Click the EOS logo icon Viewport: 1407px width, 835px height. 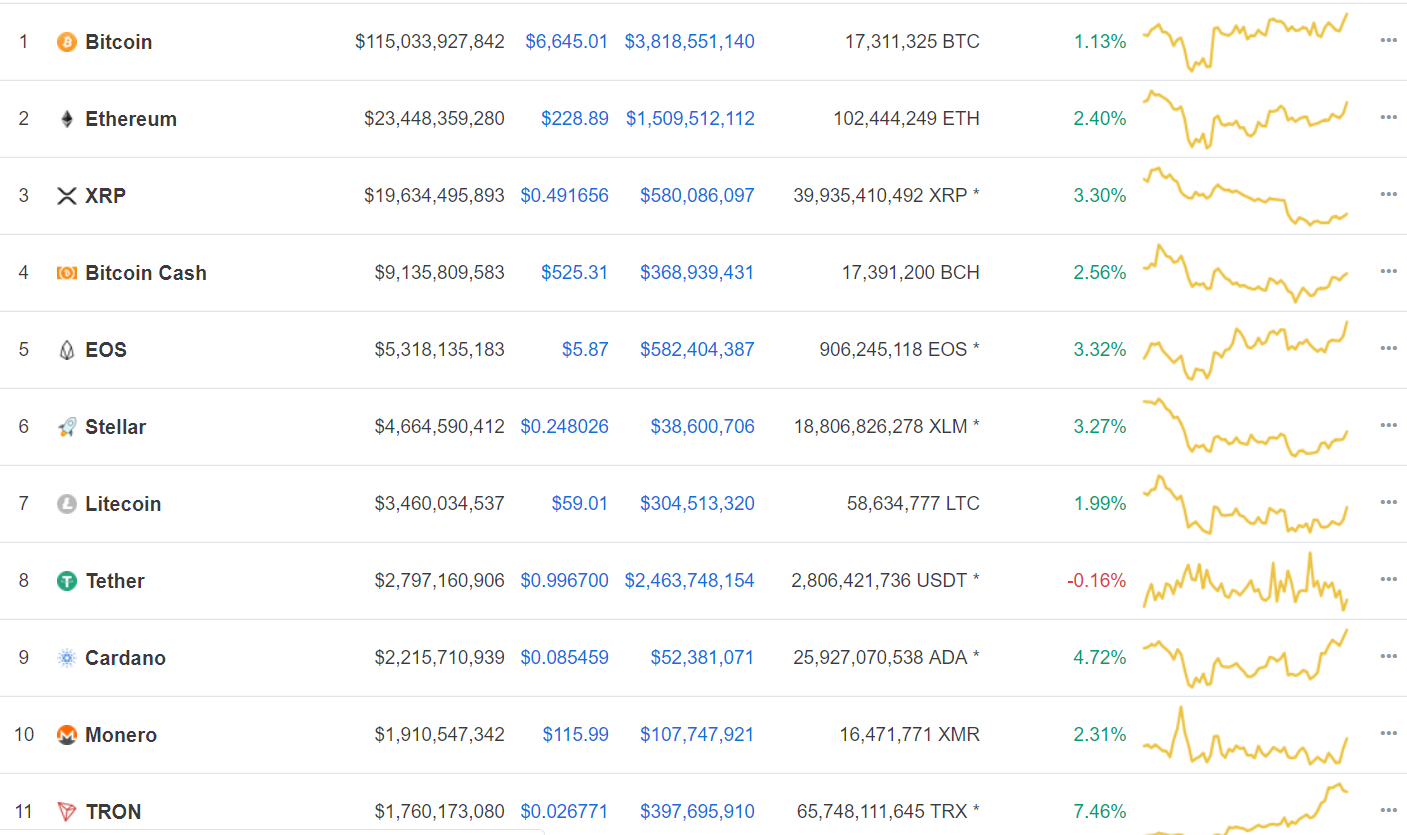[x=67, y=350]
